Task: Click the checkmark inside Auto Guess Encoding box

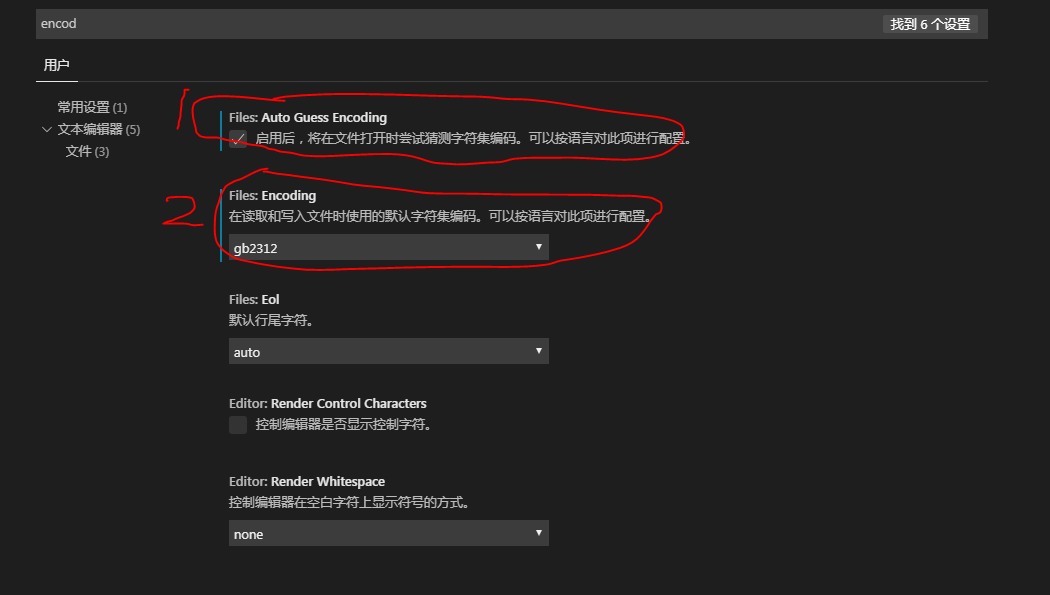Action: pos(238,140)
